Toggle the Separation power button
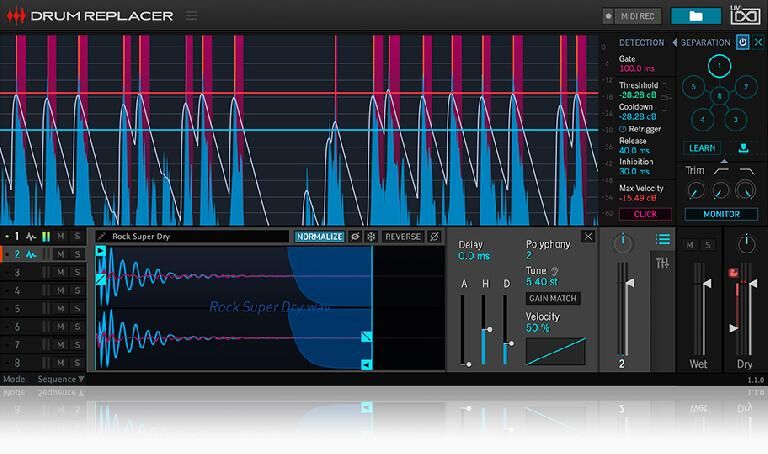The width and height of the screenshot is (768, 454). (x=743, y=43)
